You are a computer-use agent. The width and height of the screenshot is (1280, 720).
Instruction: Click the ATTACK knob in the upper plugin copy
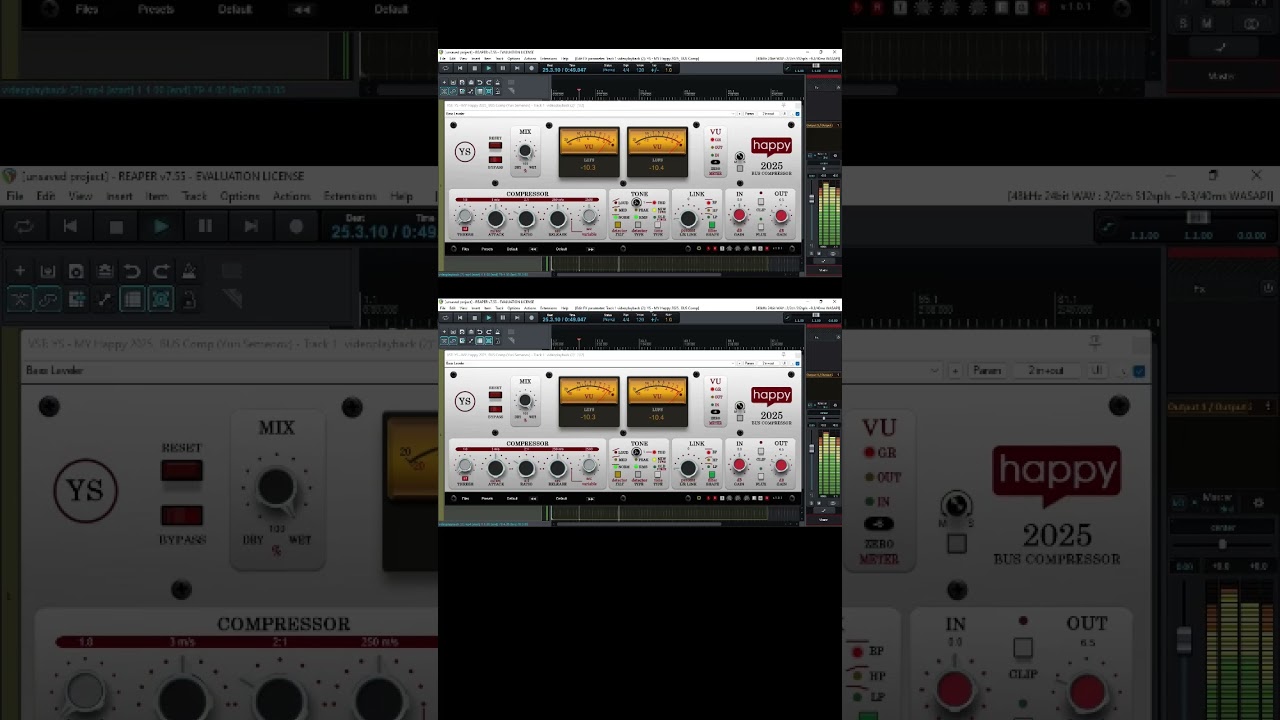click(x=496, y=218)
